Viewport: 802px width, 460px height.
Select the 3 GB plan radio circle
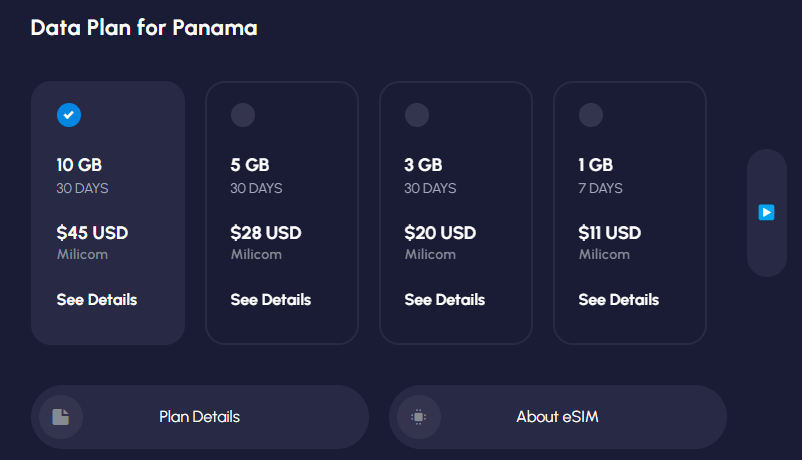click(x=417, y=115)
